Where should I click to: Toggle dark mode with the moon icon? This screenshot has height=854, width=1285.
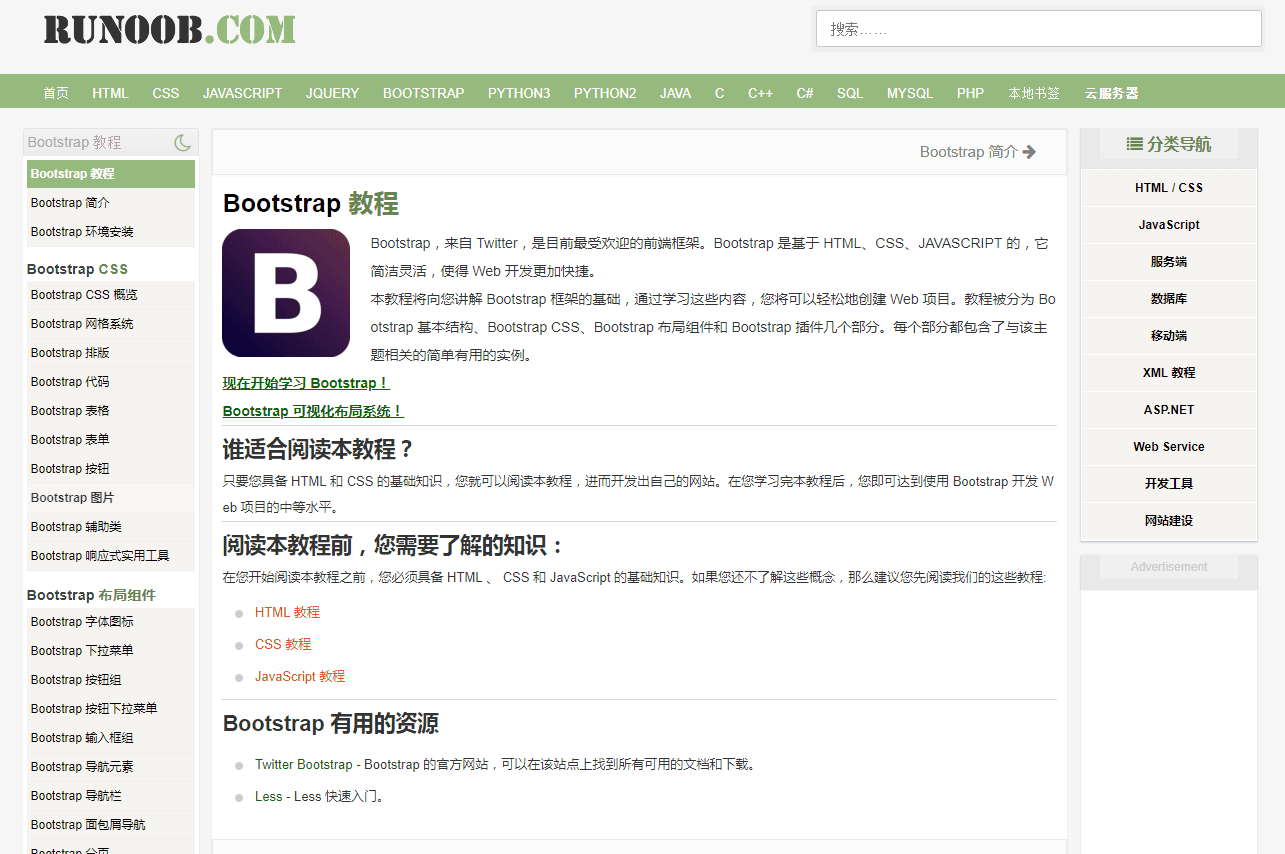point(182,143)
